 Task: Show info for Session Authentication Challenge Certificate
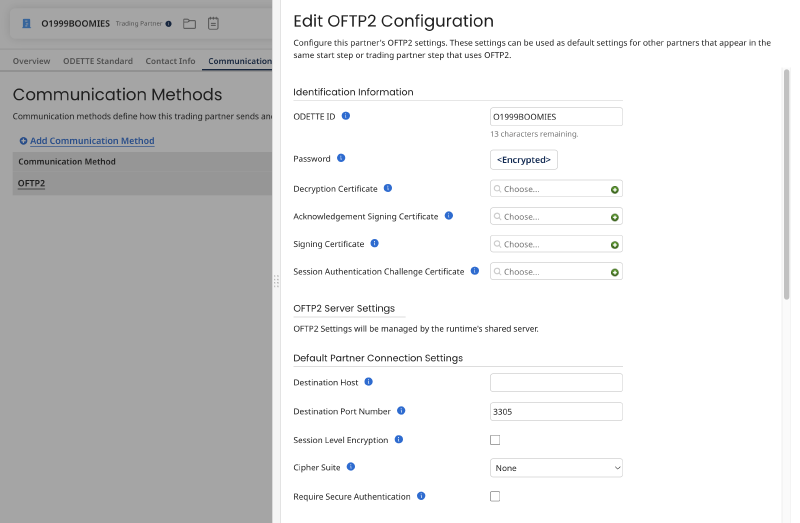(475, 271)
